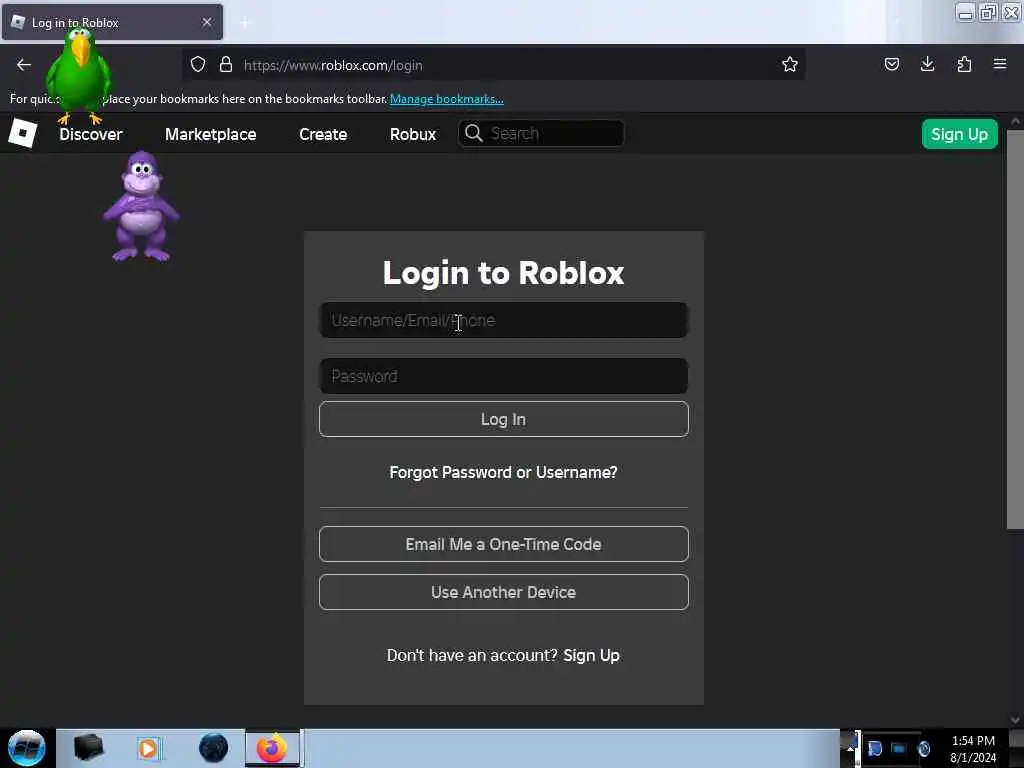Click the green Sign Up button
This screenshot has height=768, width=1024.
coord(959,134)
